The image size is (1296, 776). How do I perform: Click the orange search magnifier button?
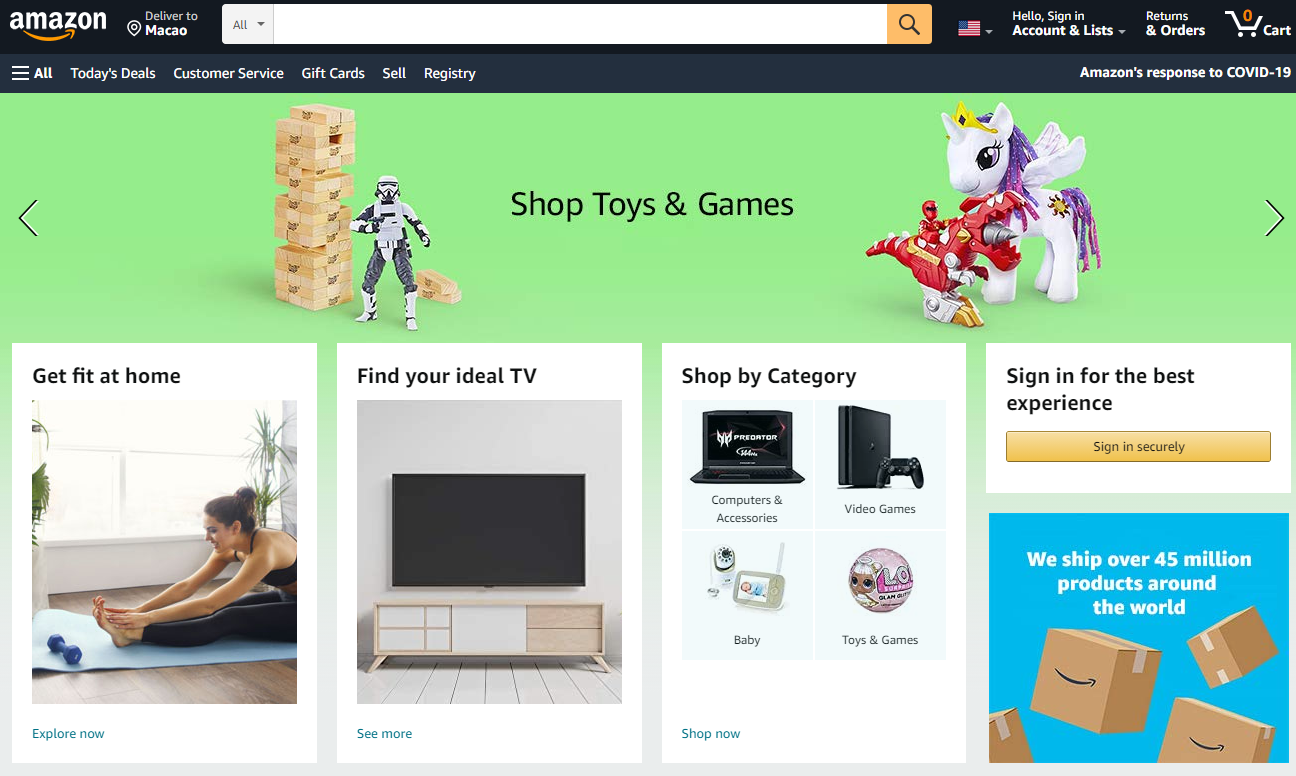pos(909,24)
